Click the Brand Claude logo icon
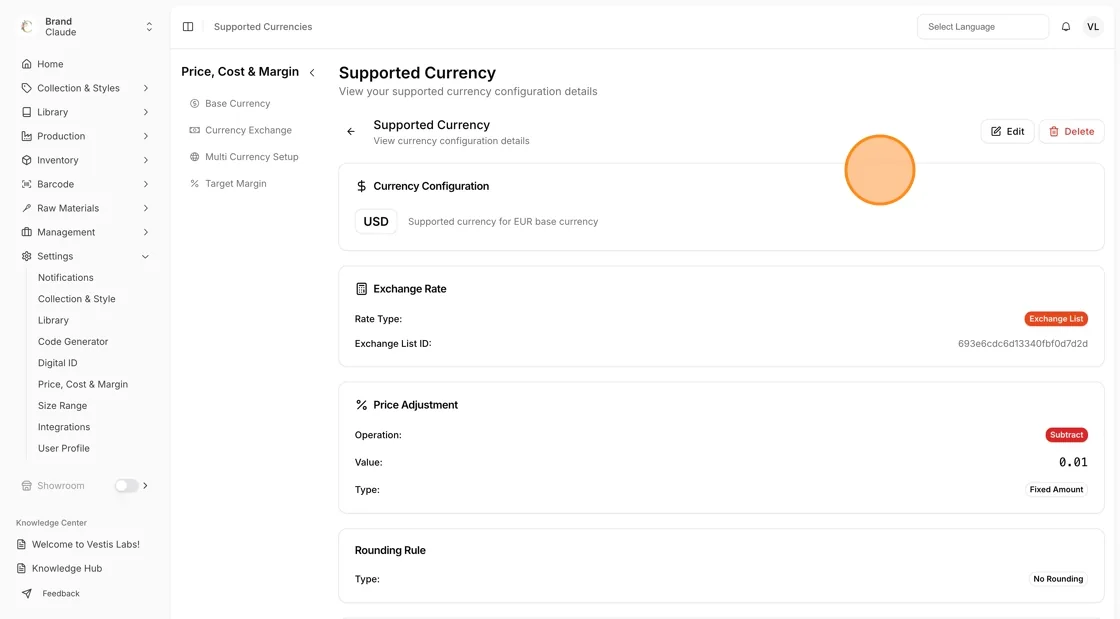 click(27, 26)
